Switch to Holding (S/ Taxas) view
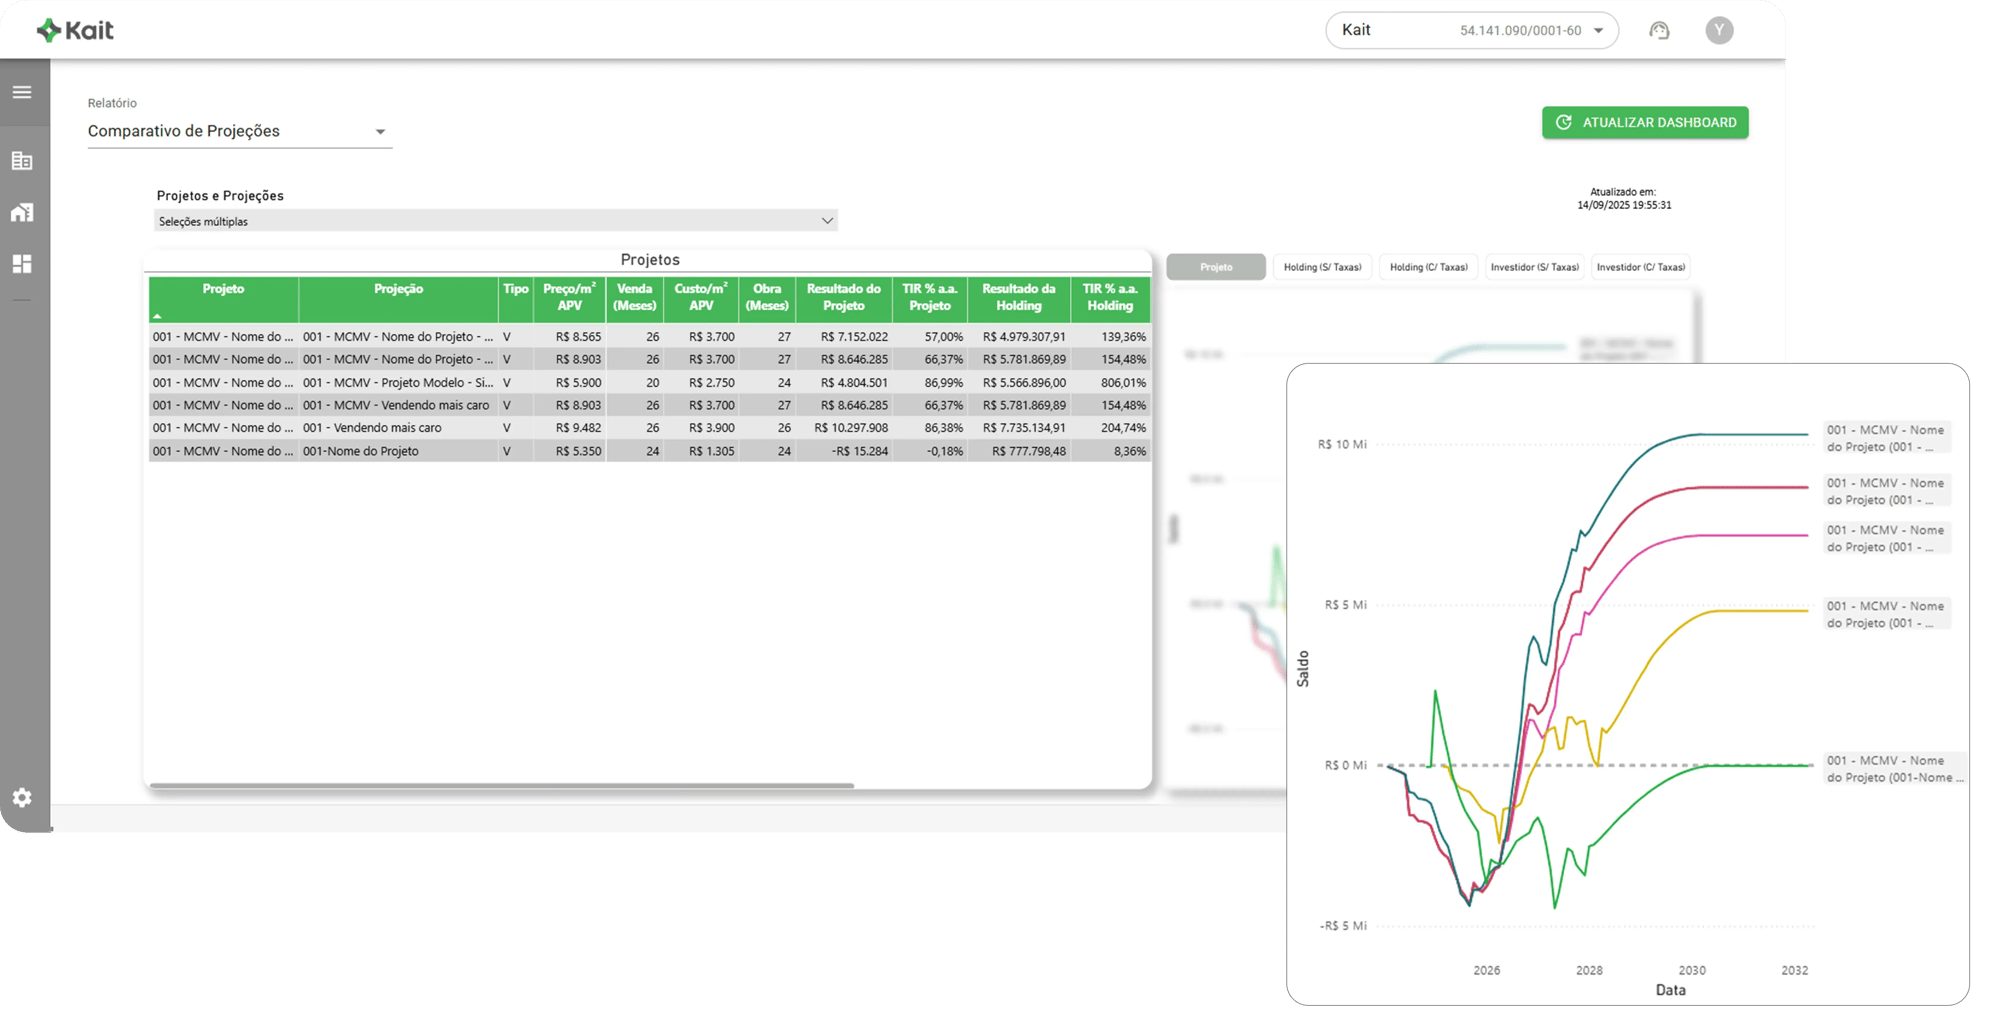This screenshot has width=2000, height=1036. (x=1322, y=267)
